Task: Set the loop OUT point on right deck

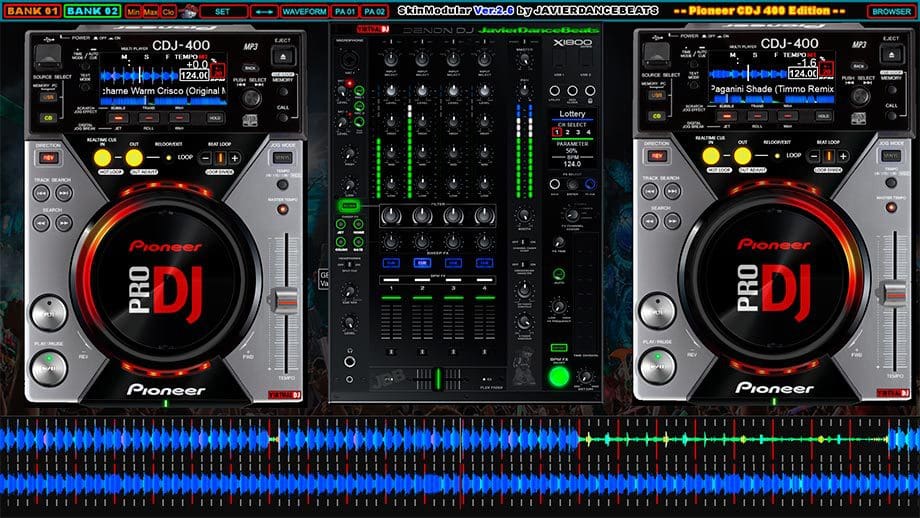Action: [x=742, y=156]
